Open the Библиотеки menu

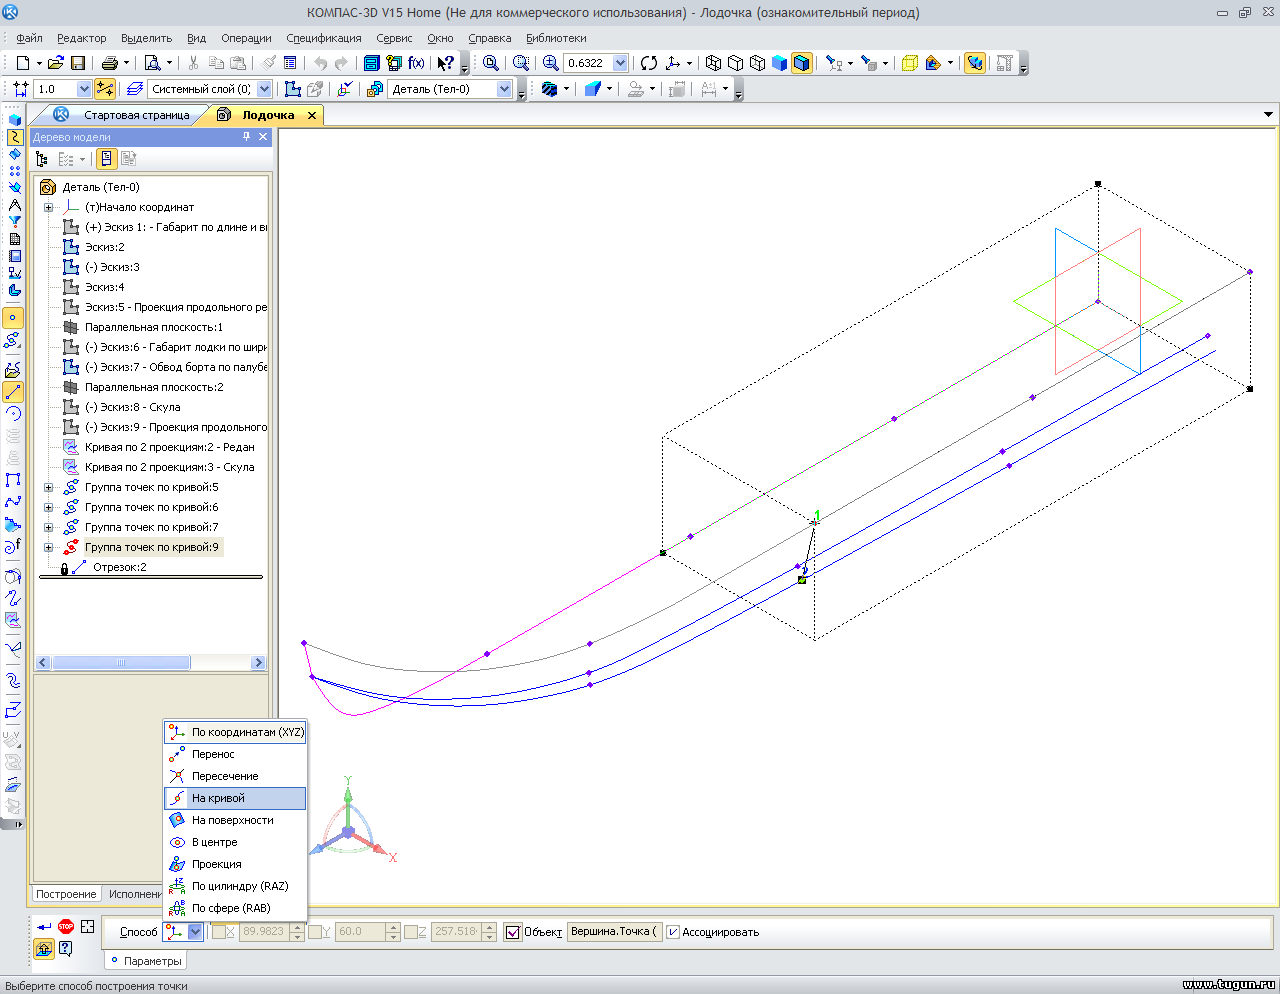click(556, 38)
